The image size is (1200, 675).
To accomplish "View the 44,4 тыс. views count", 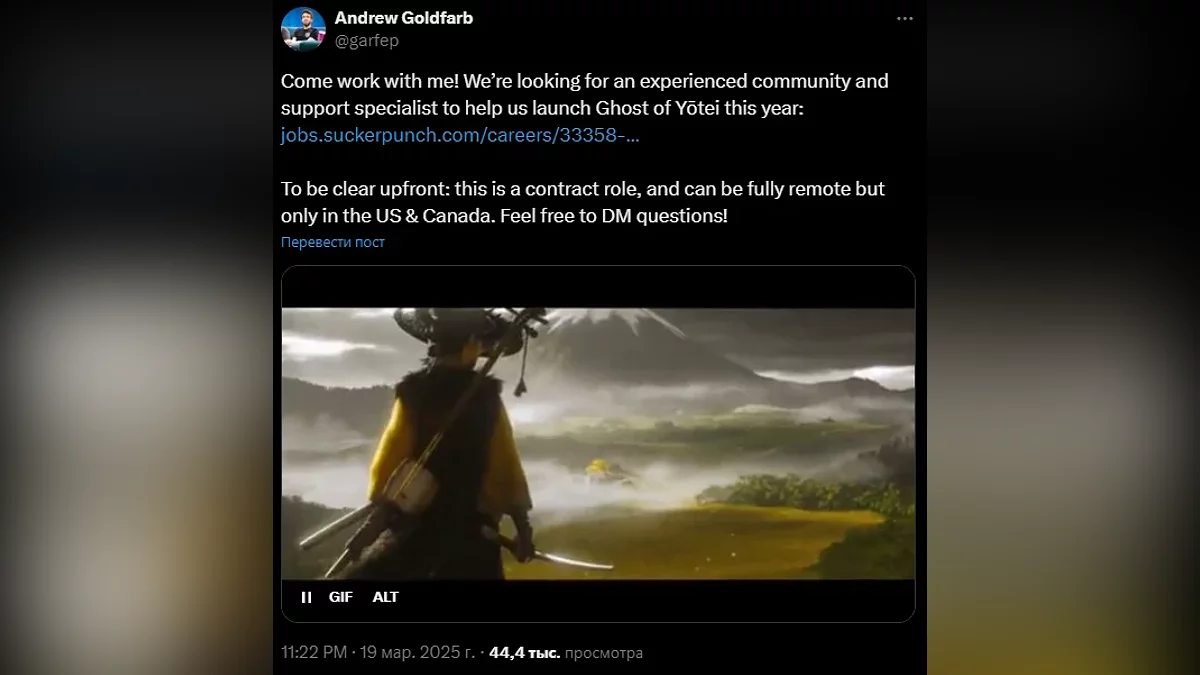I will point(525,653).
